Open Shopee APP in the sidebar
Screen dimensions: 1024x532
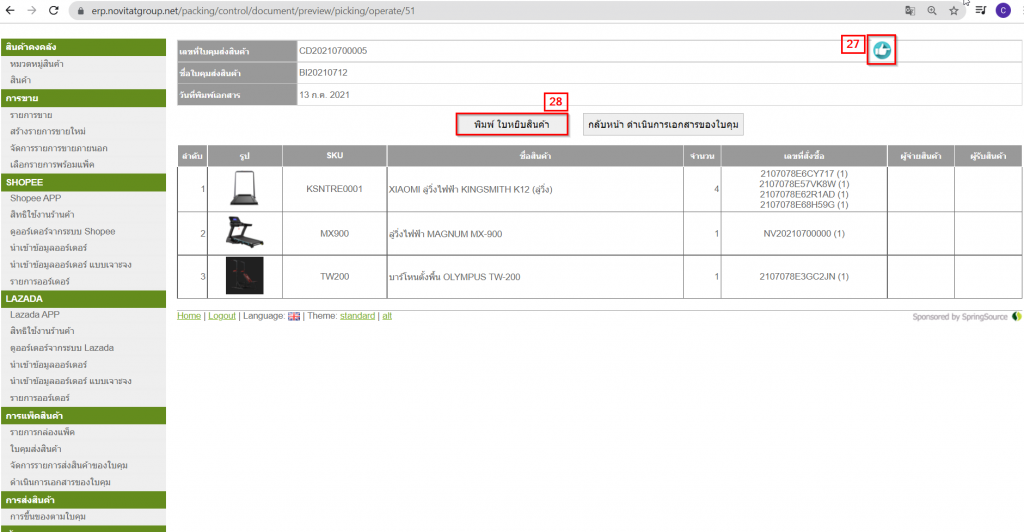35,198
